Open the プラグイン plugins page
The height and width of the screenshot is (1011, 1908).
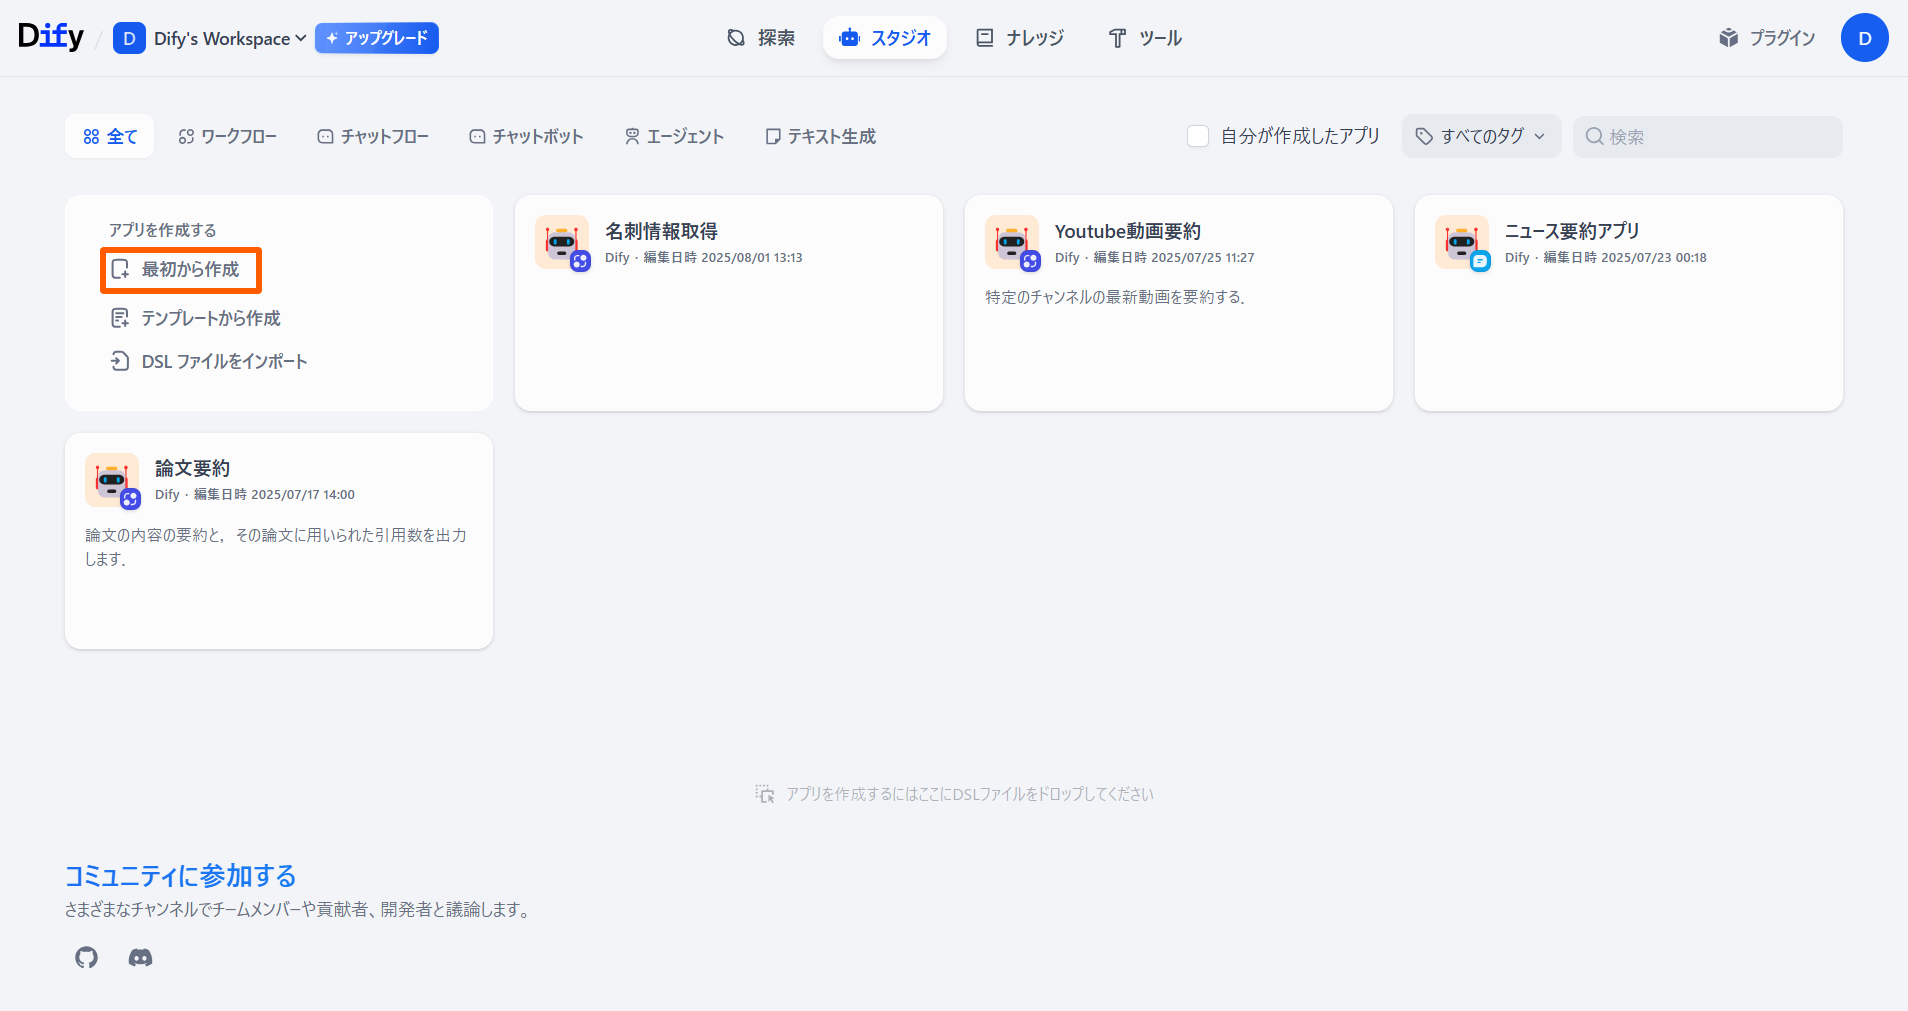(1767, 38)
